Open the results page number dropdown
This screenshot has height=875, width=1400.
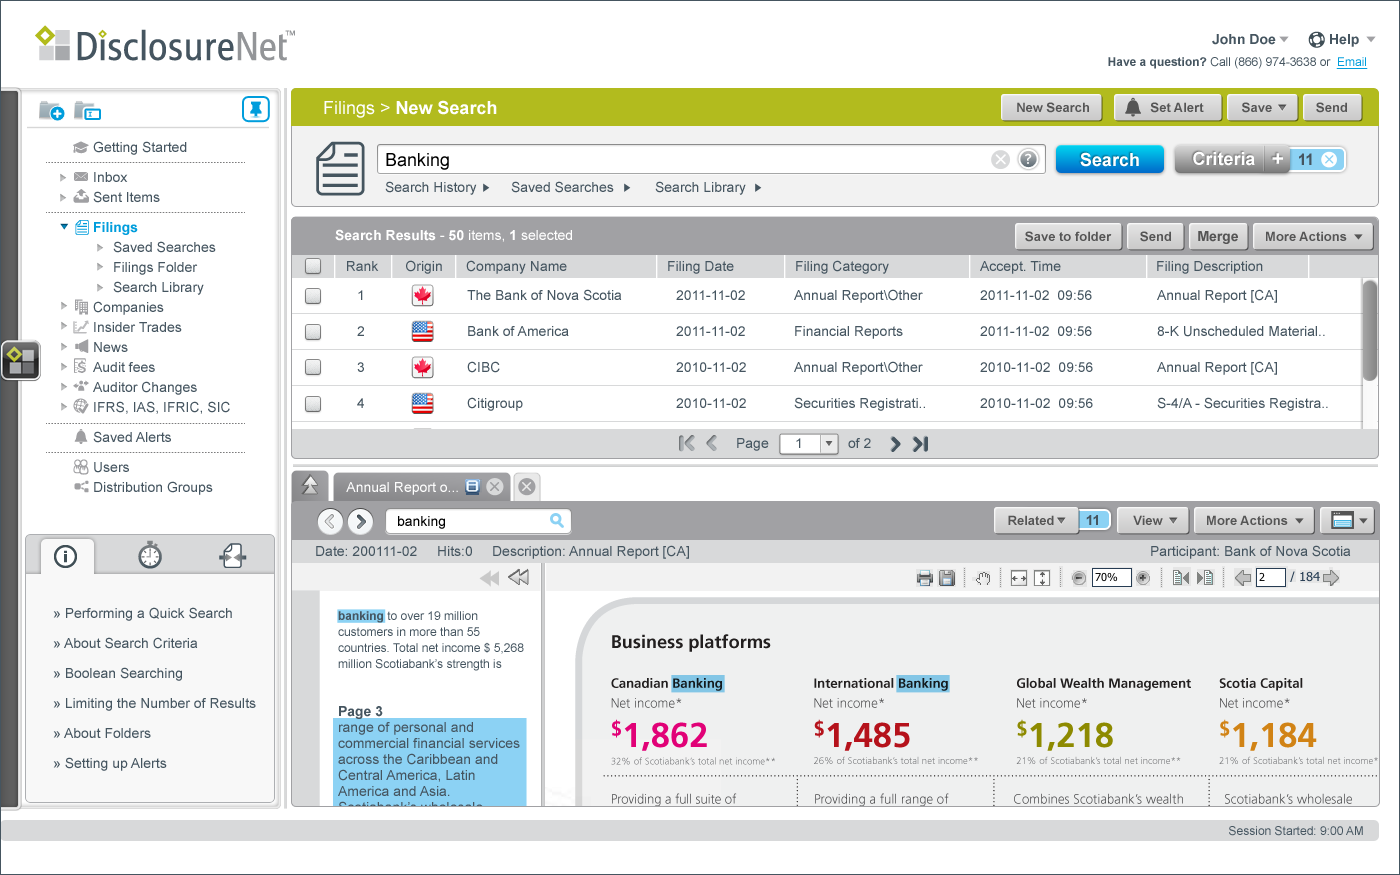tap(829, 444)
